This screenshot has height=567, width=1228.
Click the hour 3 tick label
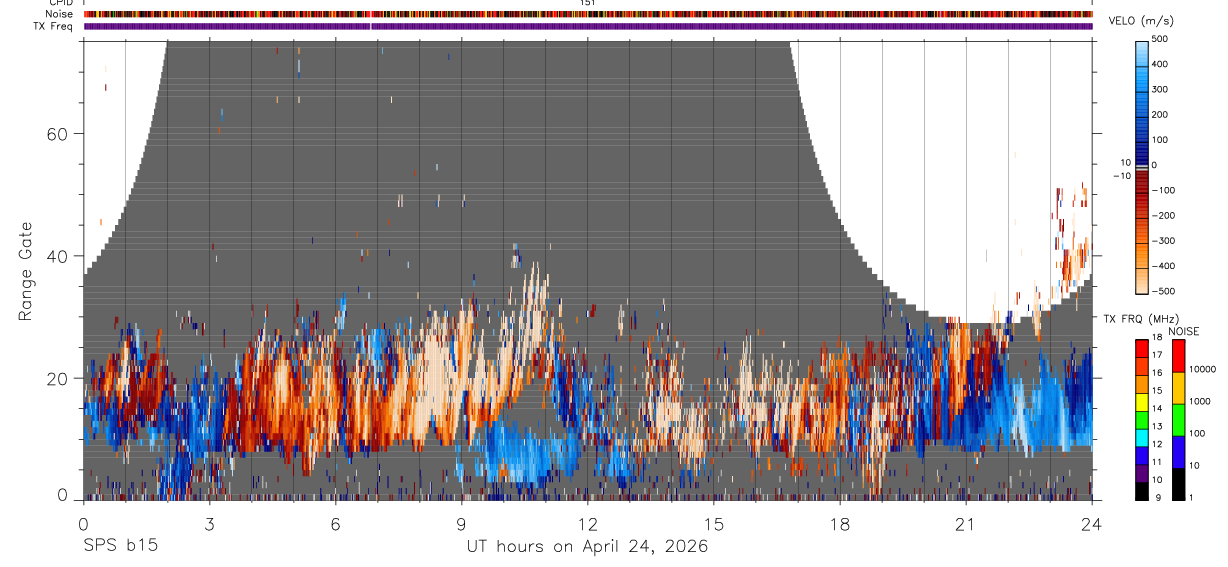tap(209, 524)
